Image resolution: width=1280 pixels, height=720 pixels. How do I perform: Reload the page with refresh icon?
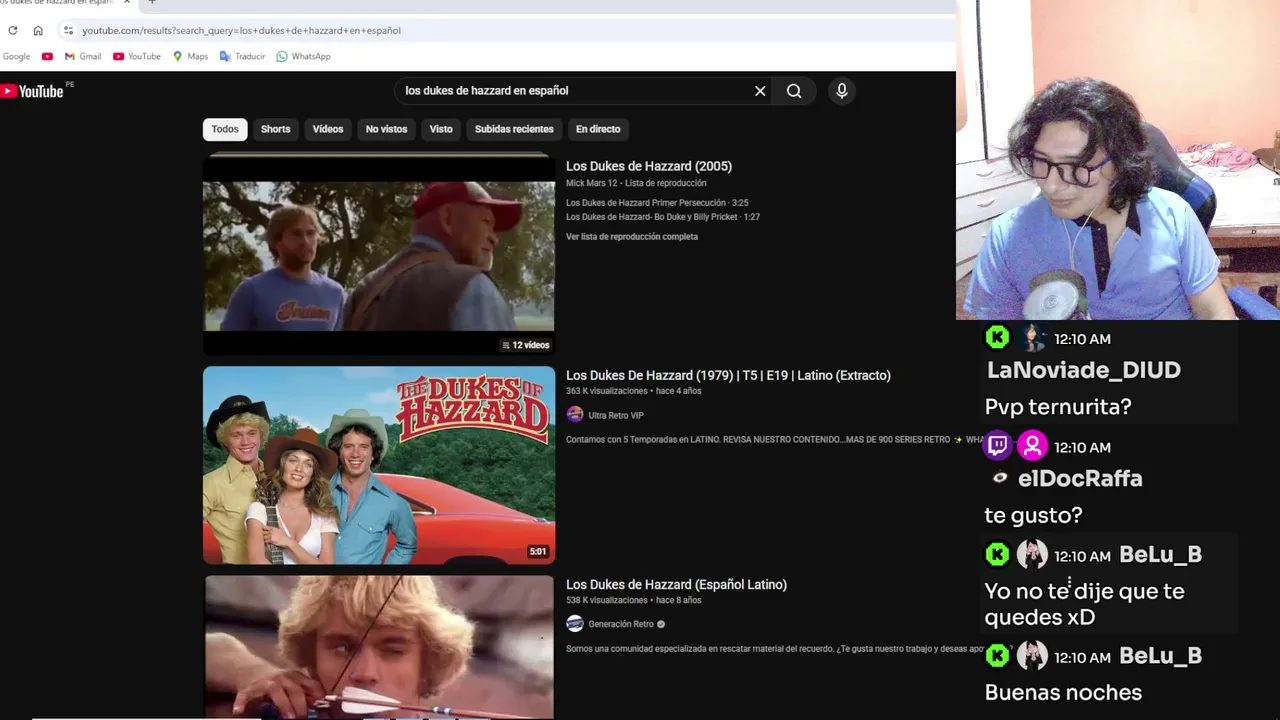pos(13,30)
